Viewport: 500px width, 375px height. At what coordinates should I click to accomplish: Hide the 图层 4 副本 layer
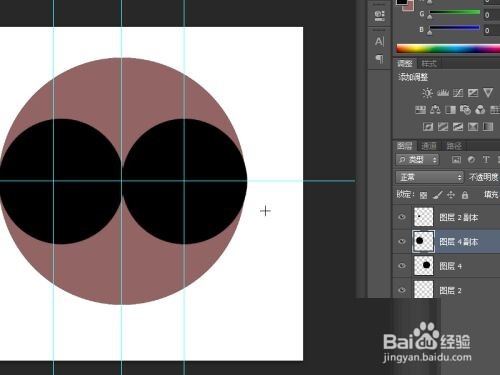point(402,241)
